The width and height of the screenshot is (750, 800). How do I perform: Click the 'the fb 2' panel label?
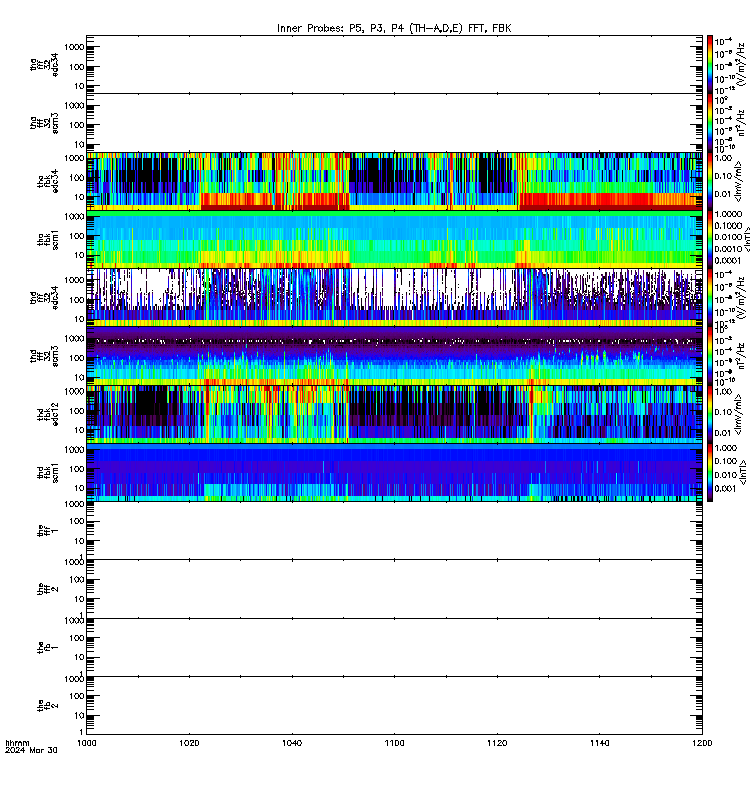(x=48, y=706)
